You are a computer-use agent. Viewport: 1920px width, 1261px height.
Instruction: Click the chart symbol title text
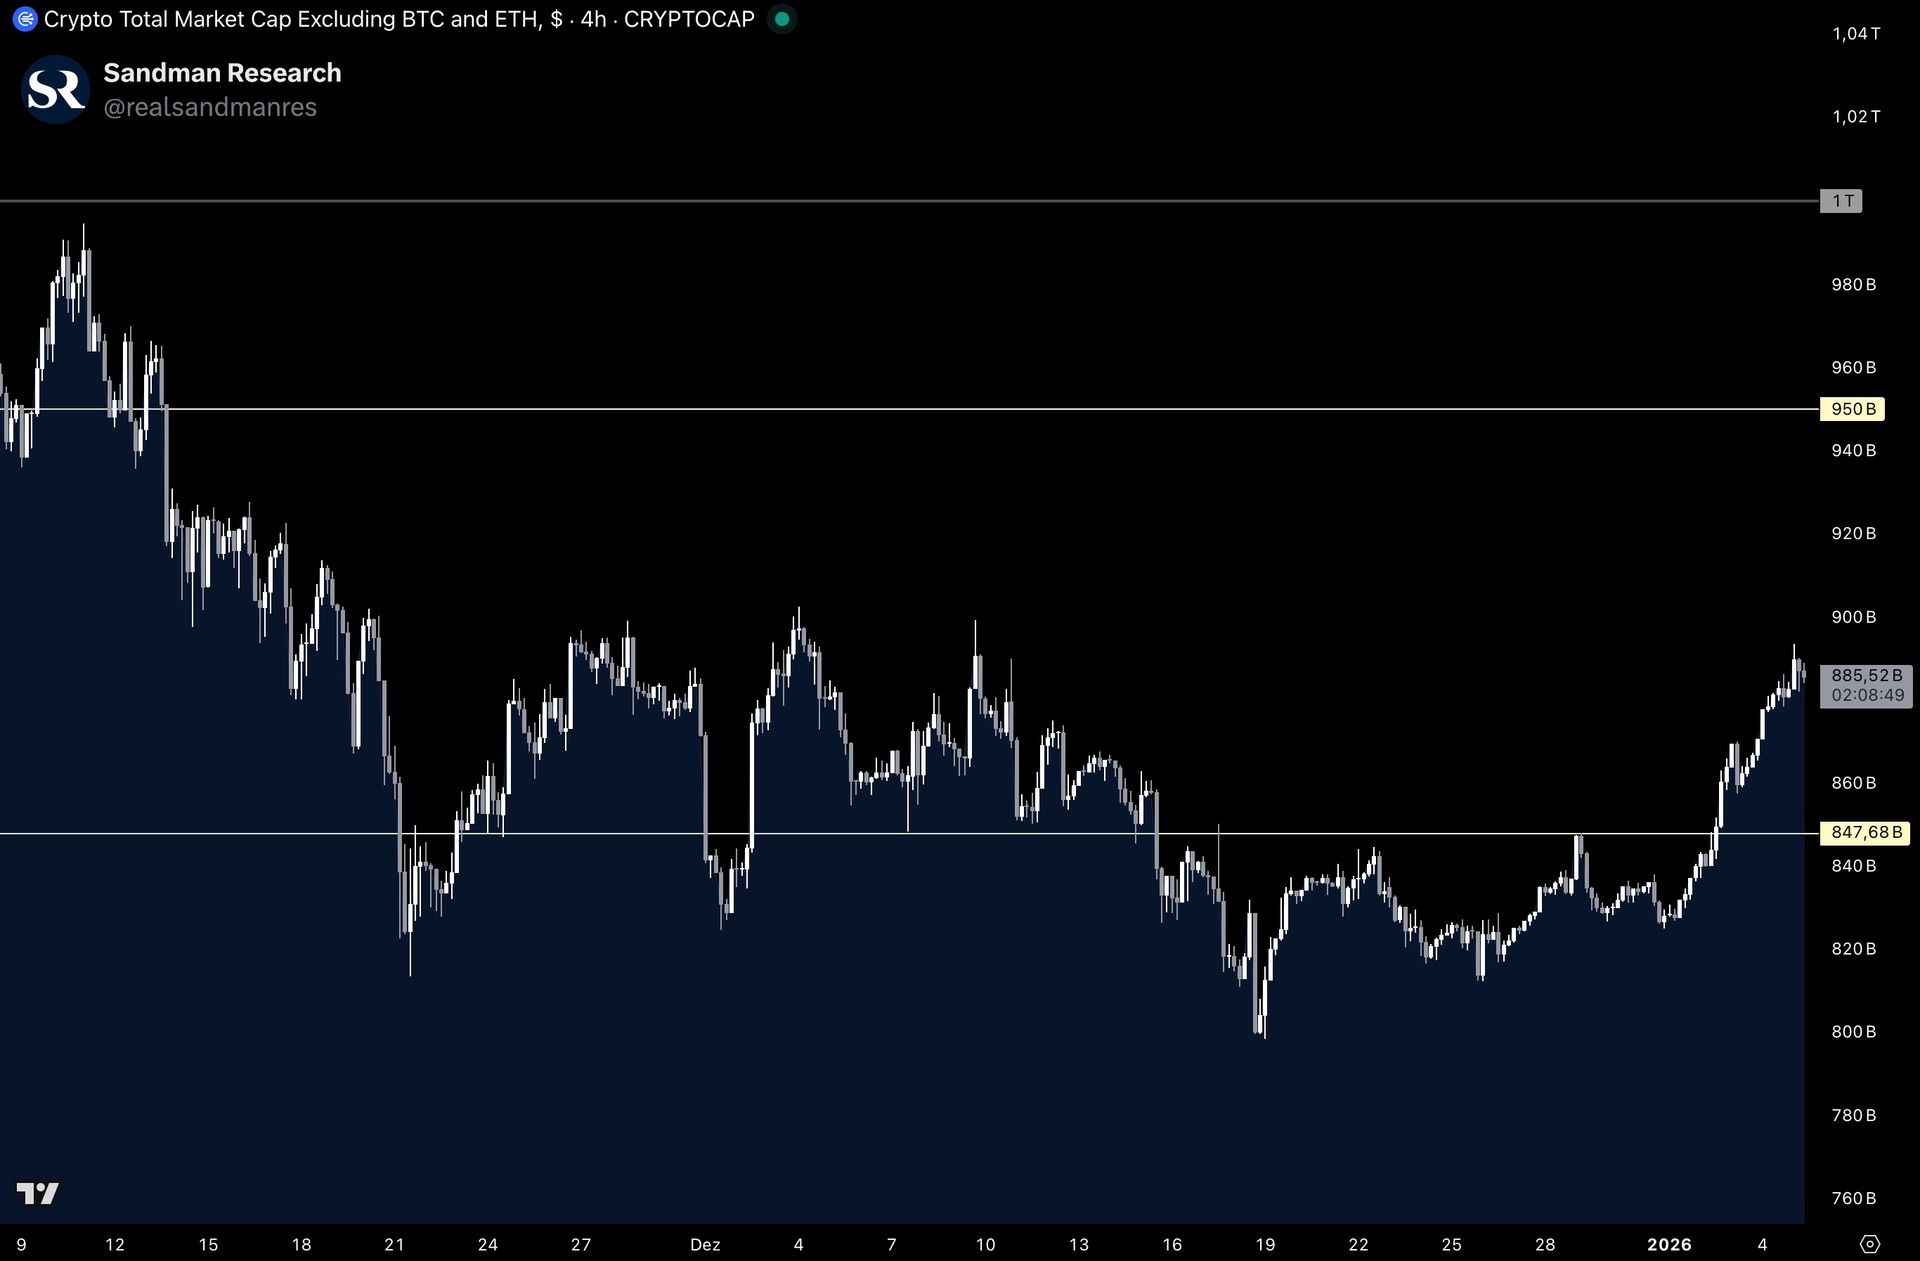(290, 19)
